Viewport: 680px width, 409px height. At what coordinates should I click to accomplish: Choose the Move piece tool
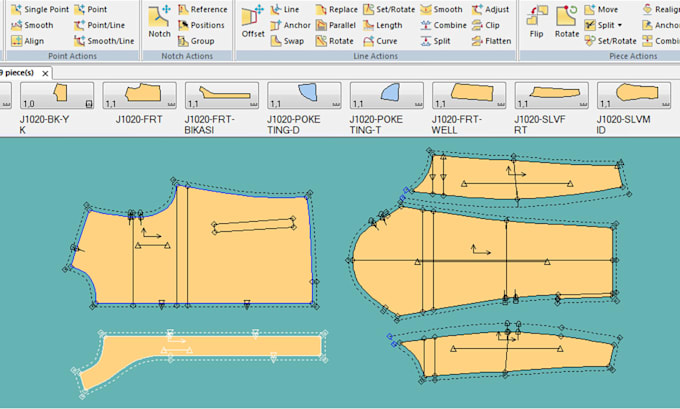(601, 9)
